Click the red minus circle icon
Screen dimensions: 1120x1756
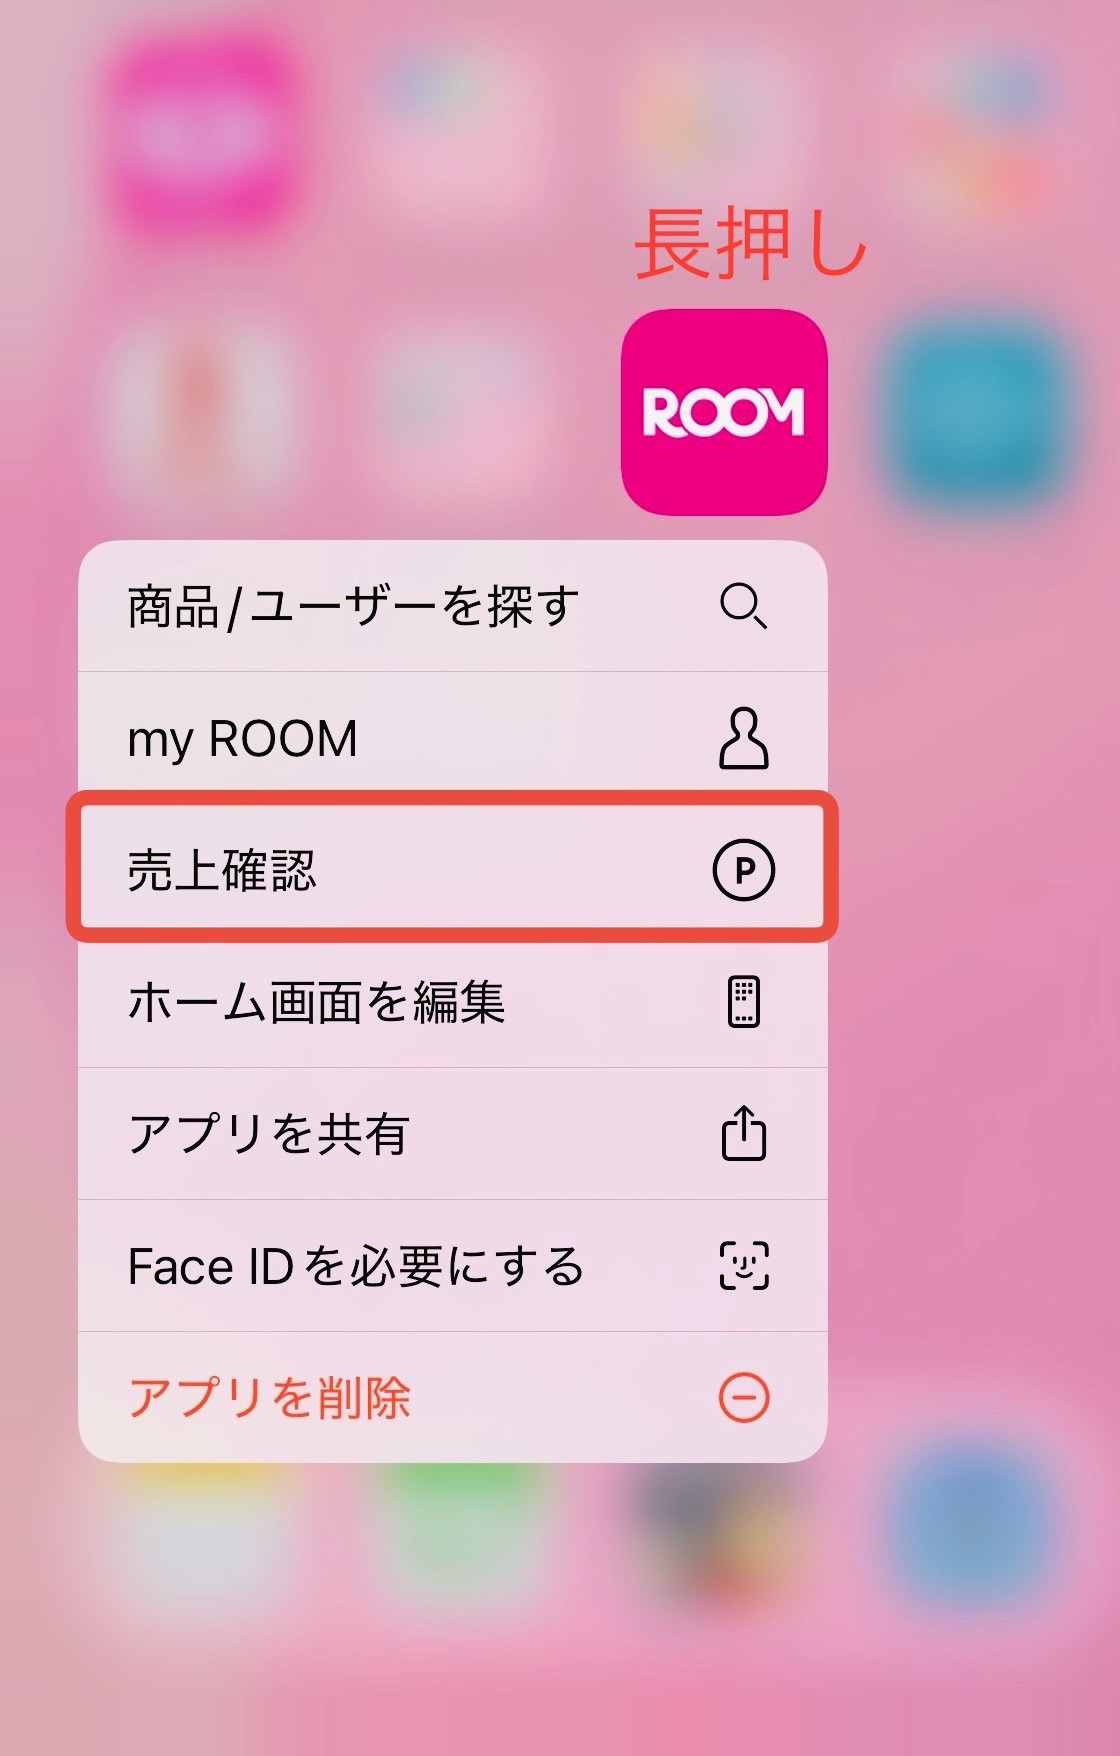744,1397
